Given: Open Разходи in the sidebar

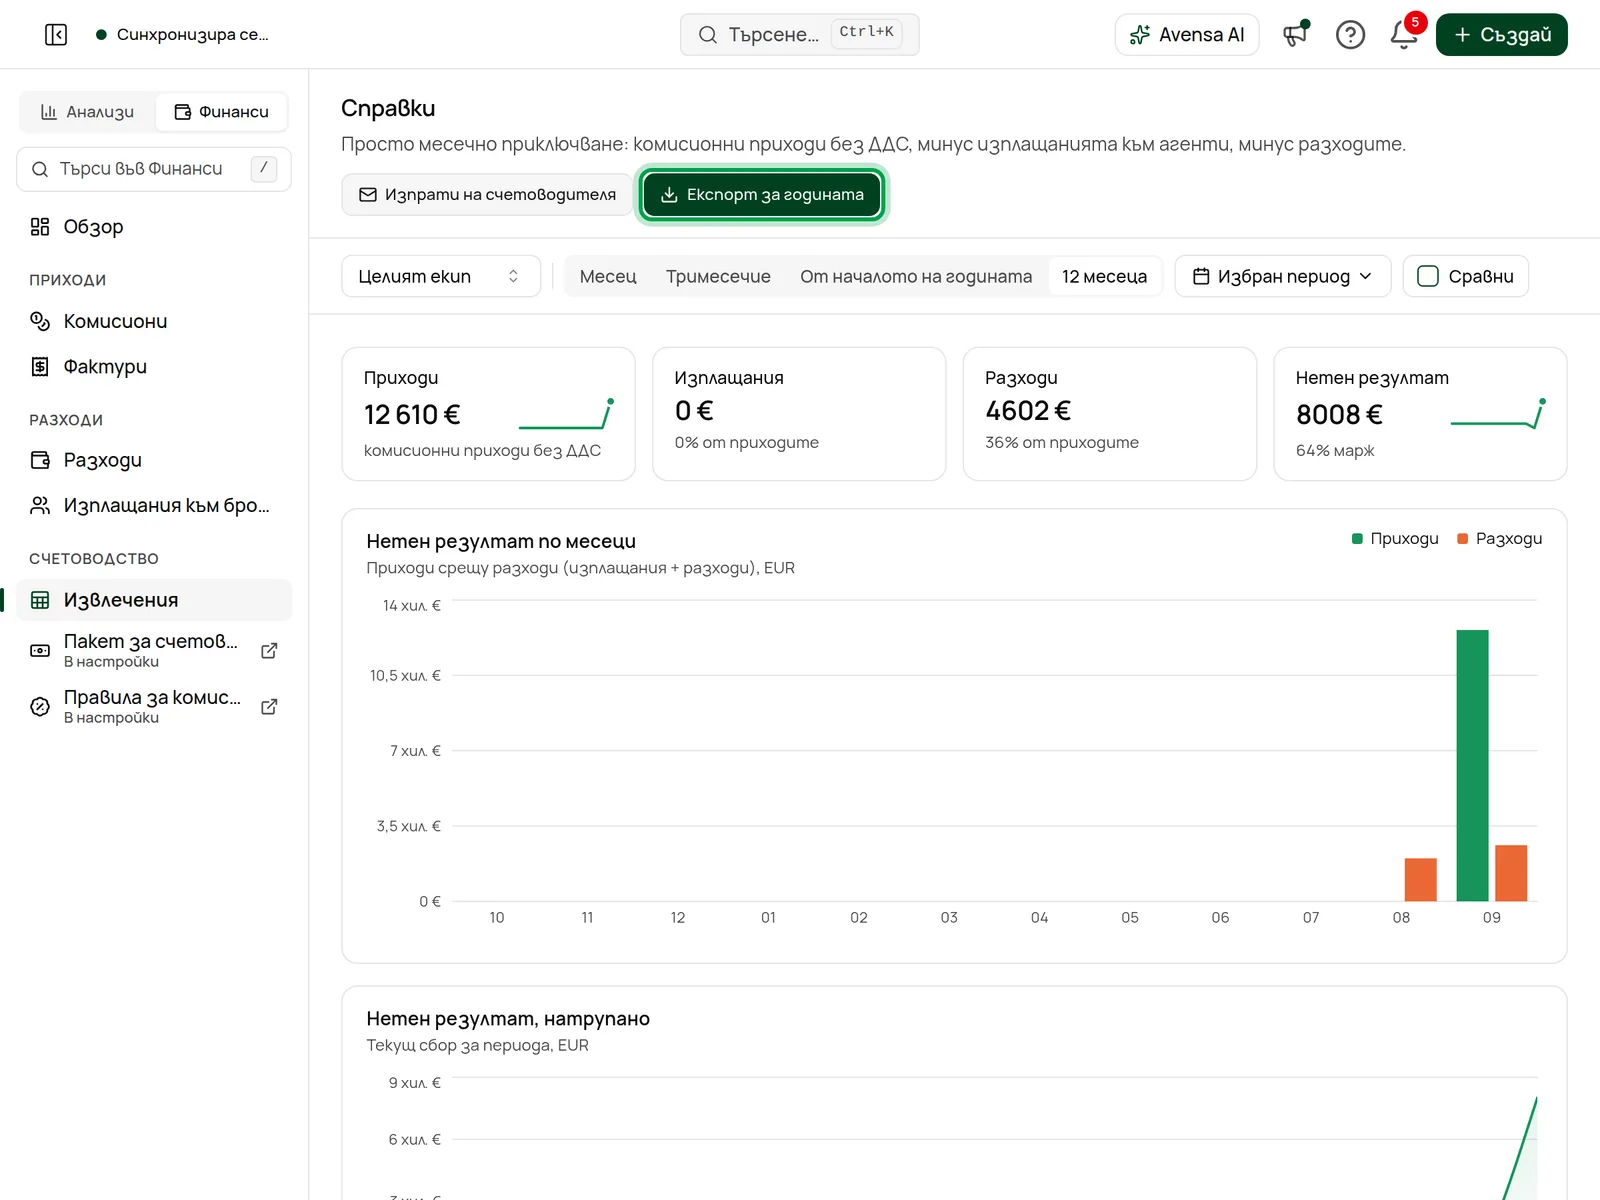Looking at the screenshot, I should 154,460.
